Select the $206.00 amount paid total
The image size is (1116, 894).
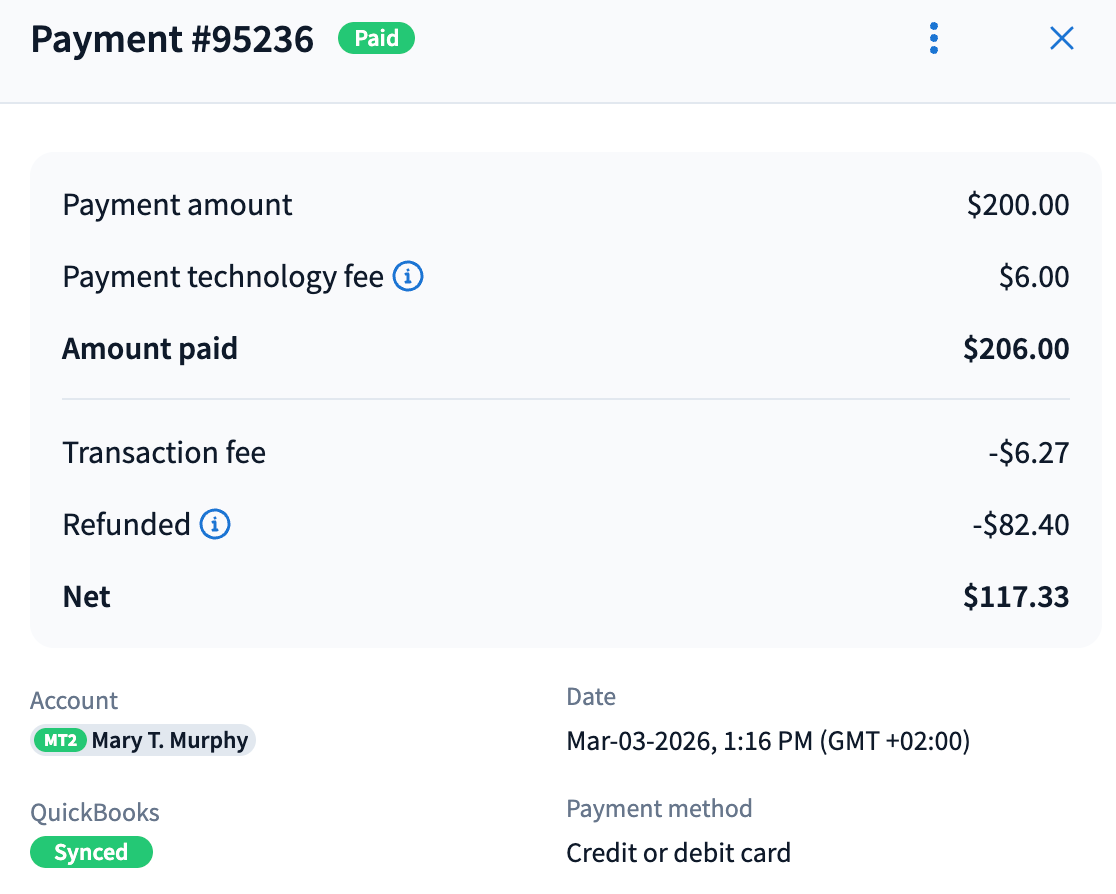point(1016,349)
